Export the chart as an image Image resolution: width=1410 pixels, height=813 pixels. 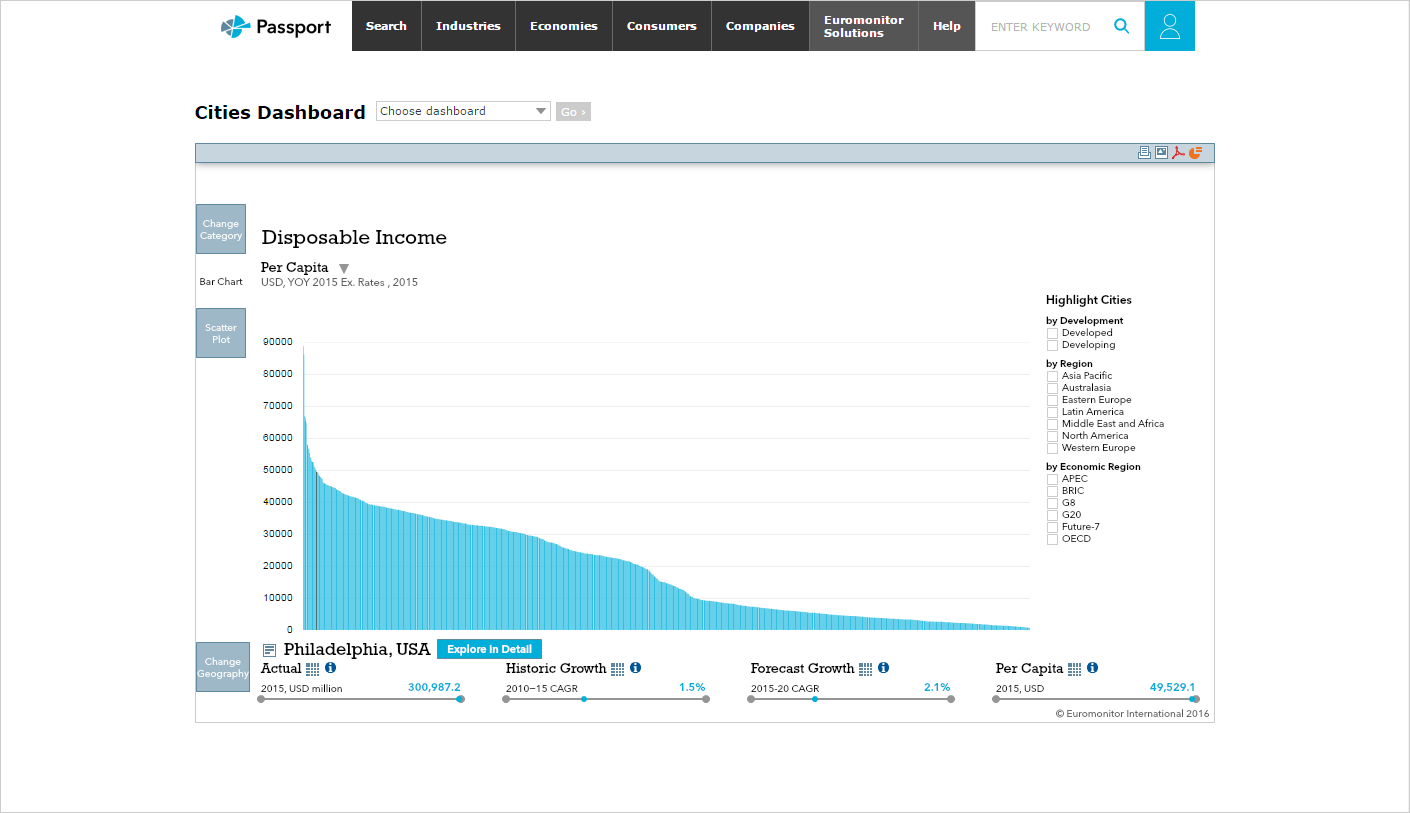pos(1161,153)
